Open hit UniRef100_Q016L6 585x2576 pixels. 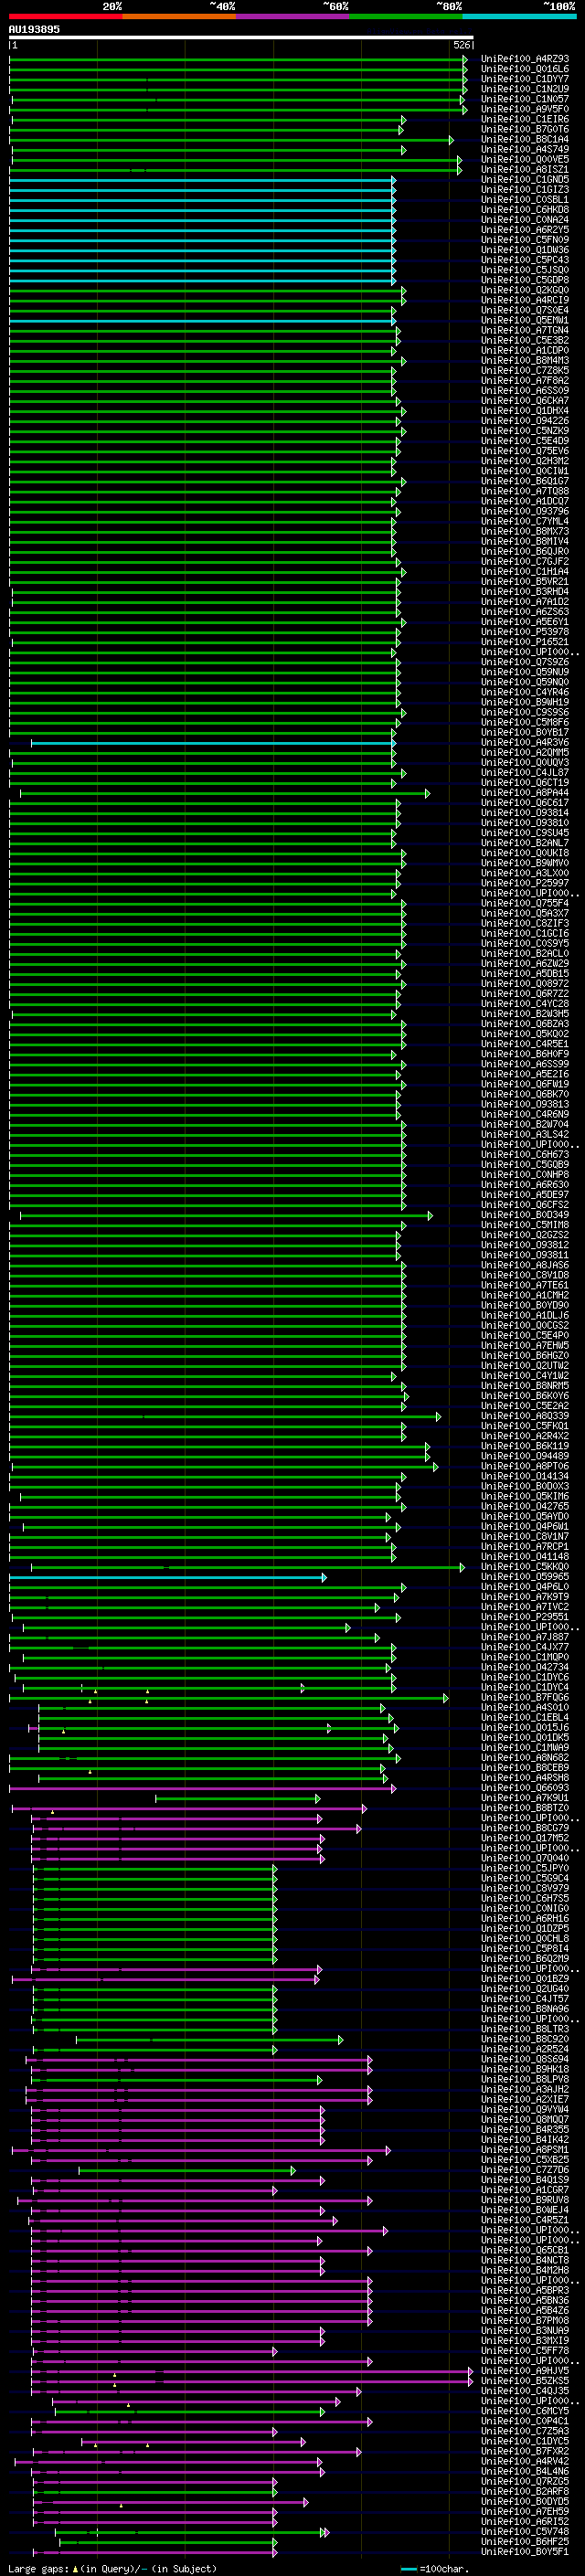[525, 69]
